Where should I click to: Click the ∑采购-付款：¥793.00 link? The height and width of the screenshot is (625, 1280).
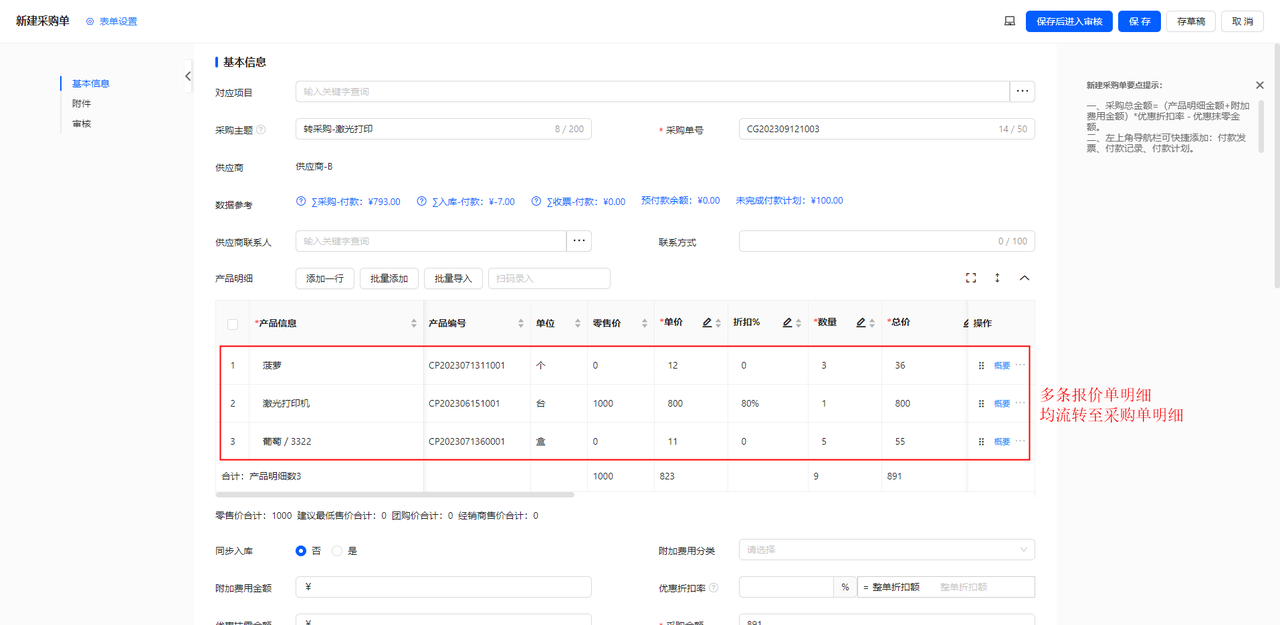(x=356, y=201)
